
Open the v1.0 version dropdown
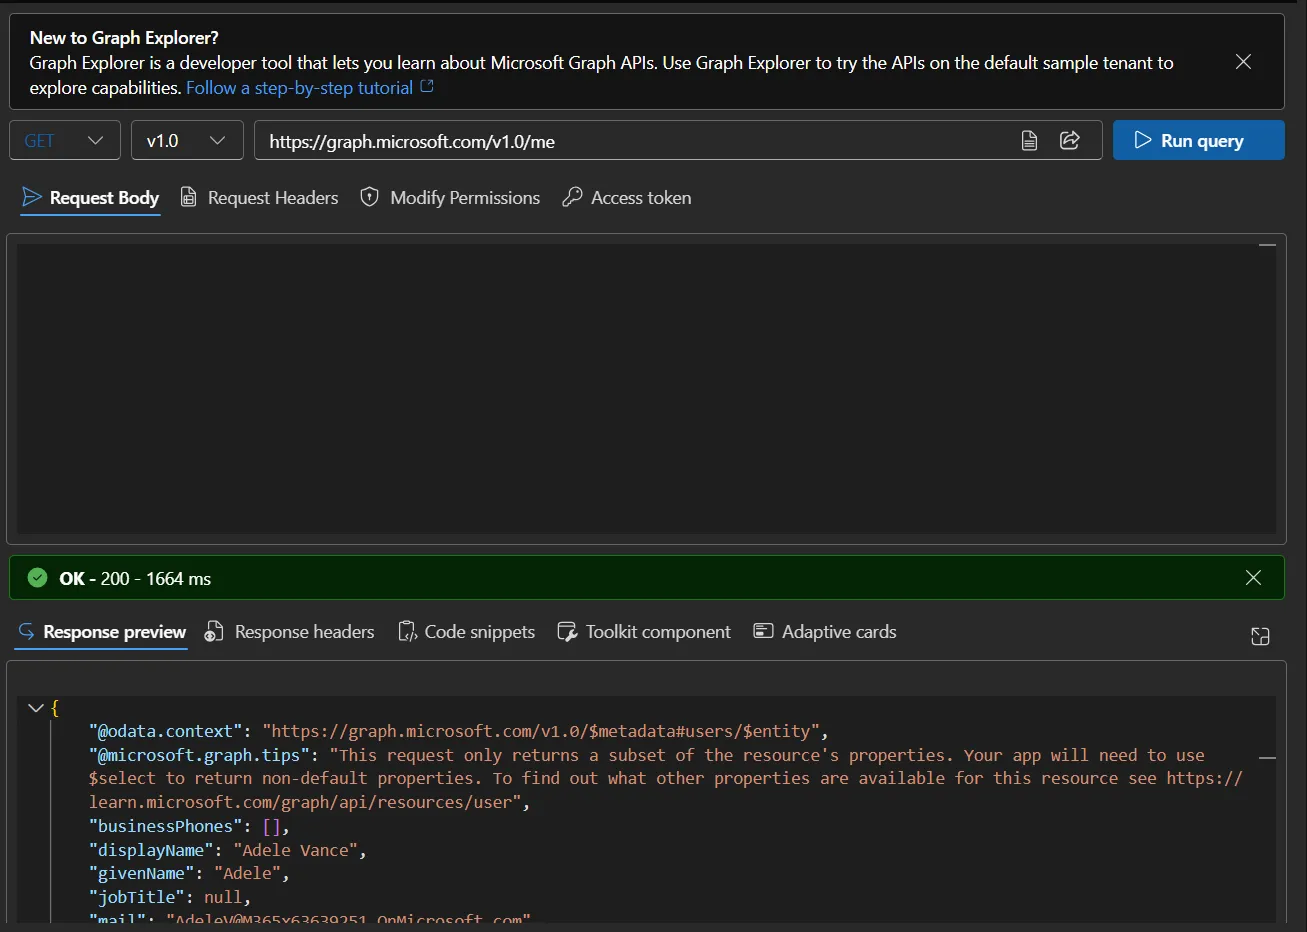187,141
